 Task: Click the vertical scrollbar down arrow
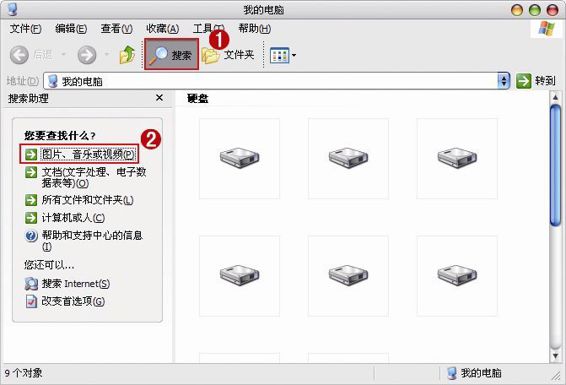(x=555, y=356)
